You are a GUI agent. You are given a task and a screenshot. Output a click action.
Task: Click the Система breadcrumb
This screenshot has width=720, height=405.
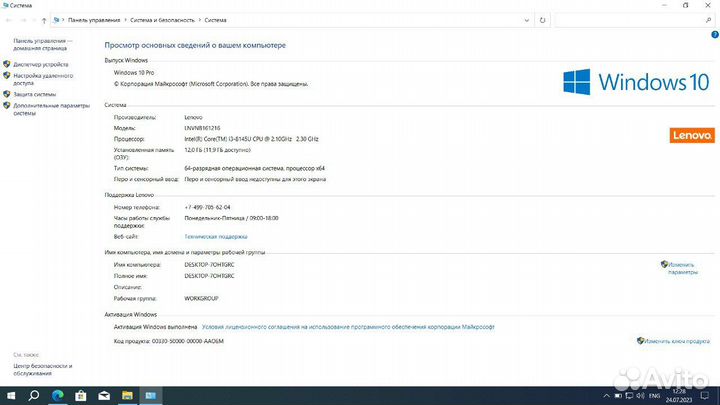[x=215, y=20]
